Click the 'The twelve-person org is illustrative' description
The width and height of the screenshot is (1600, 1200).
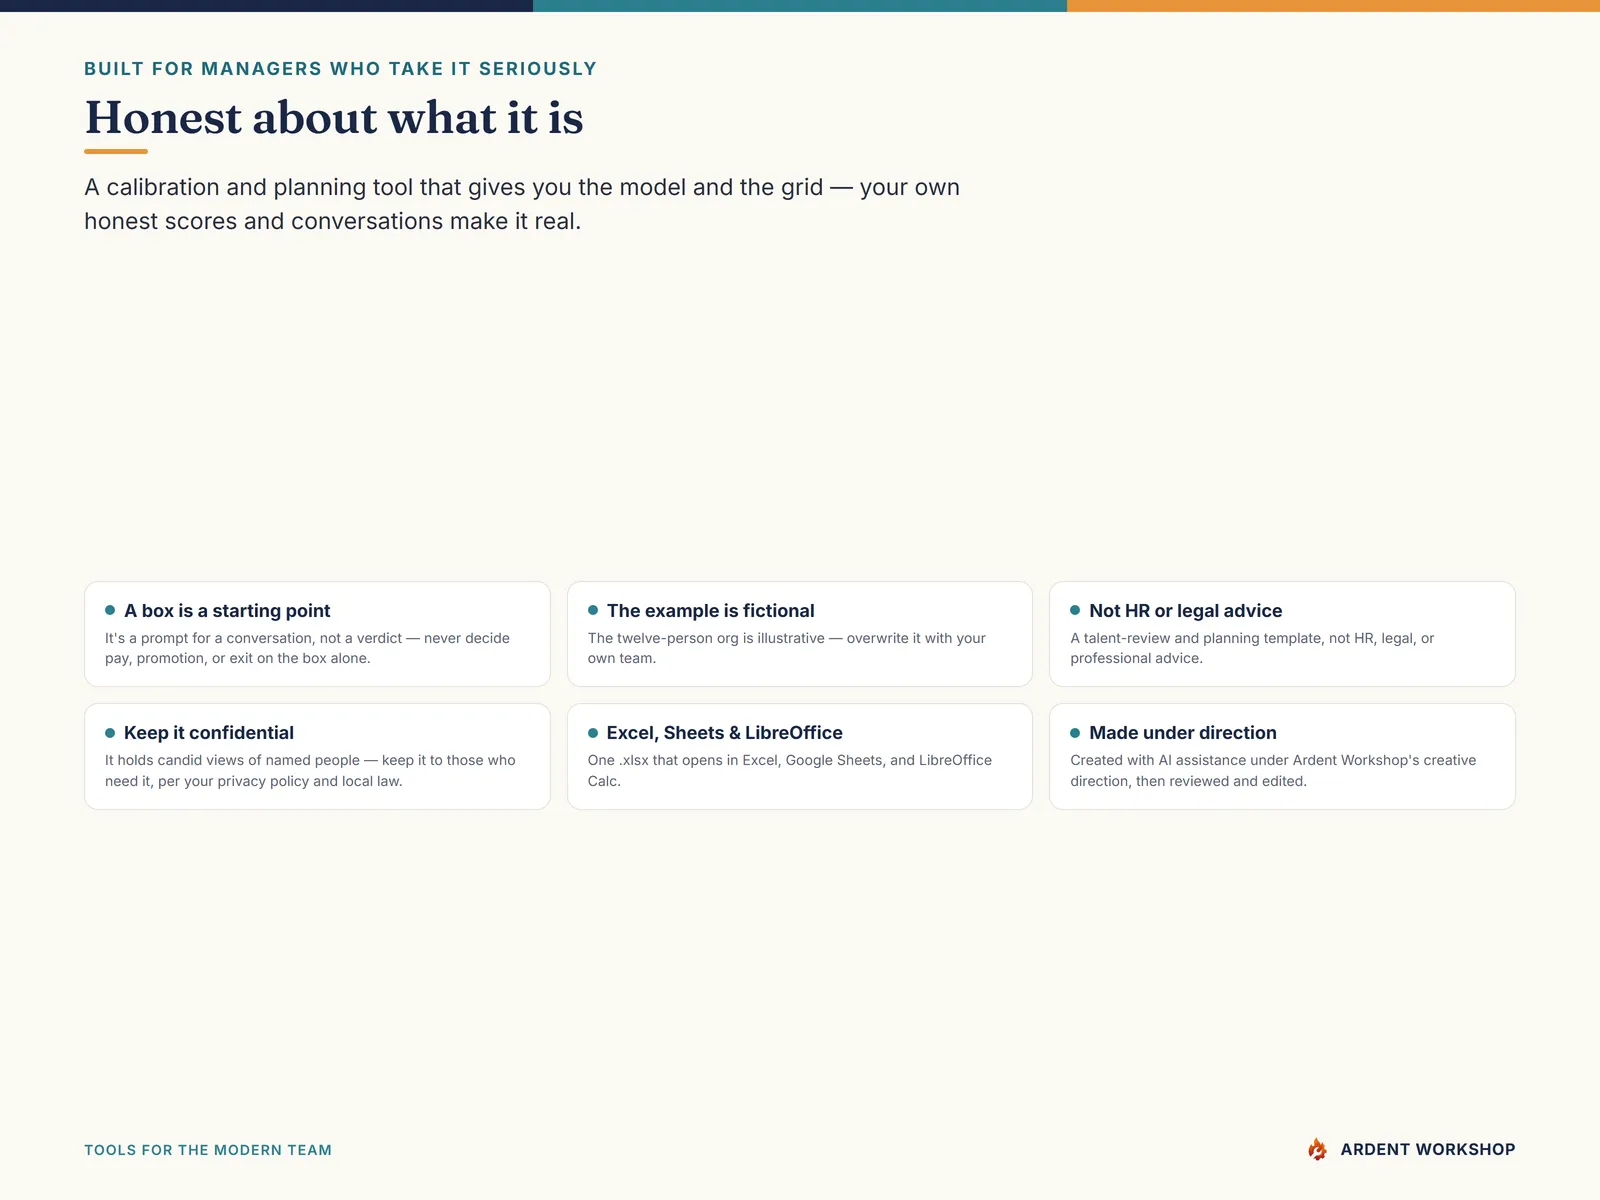pyautogui.click(x=787, y=648)
